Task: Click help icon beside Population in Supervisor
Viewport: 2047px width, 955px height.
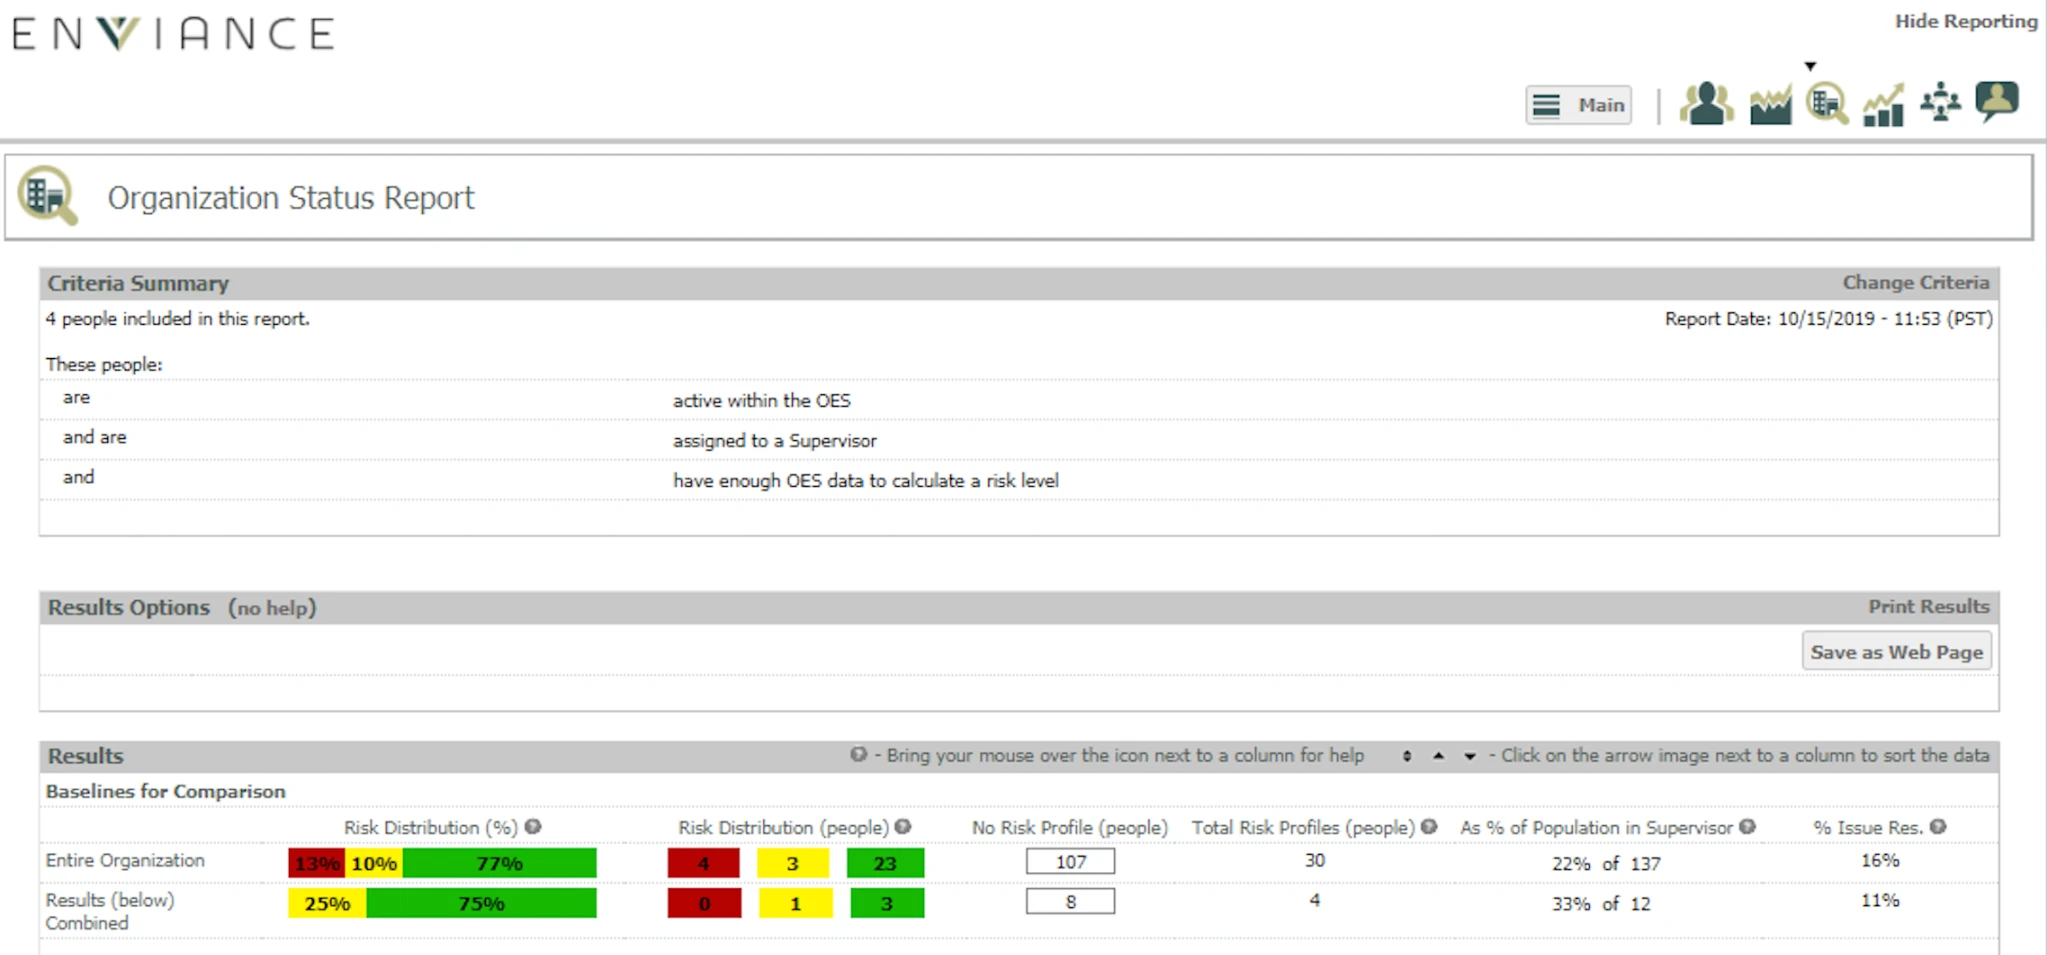Action: coord(1747,827)
